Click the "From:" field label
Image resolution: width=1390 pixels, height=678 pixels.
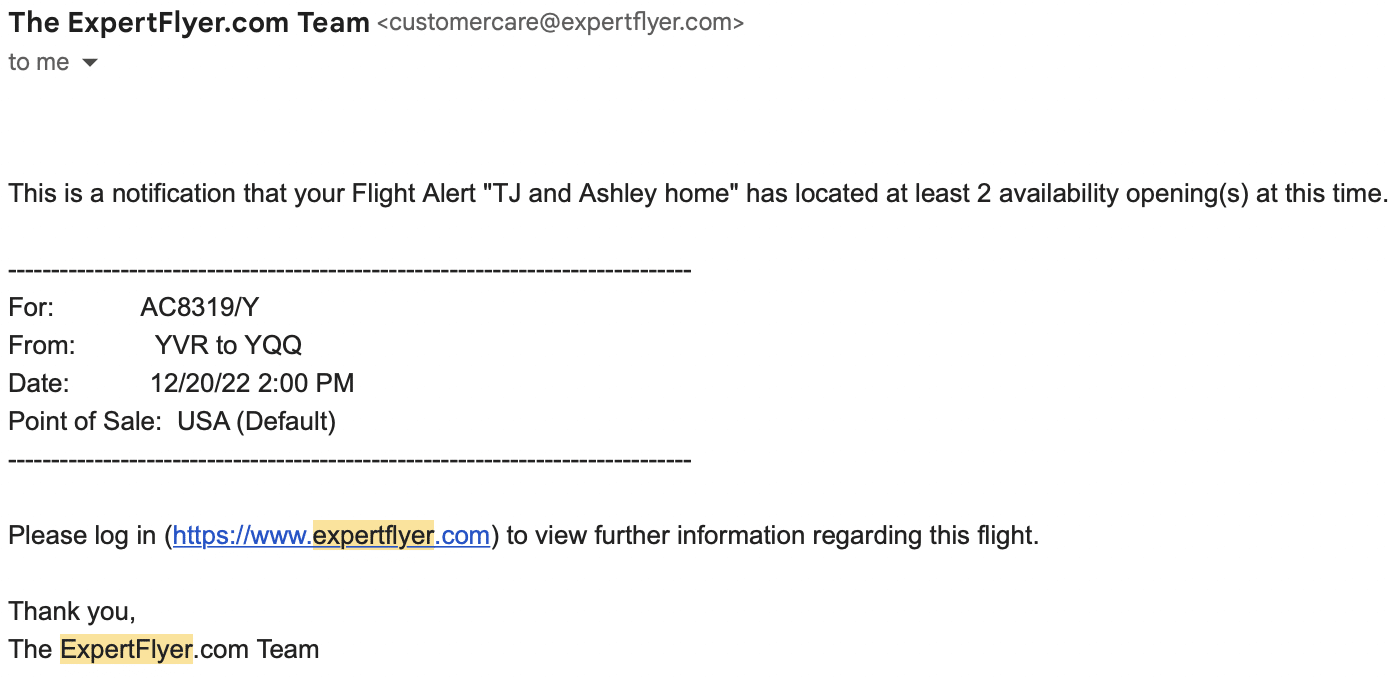pos(42,346)
